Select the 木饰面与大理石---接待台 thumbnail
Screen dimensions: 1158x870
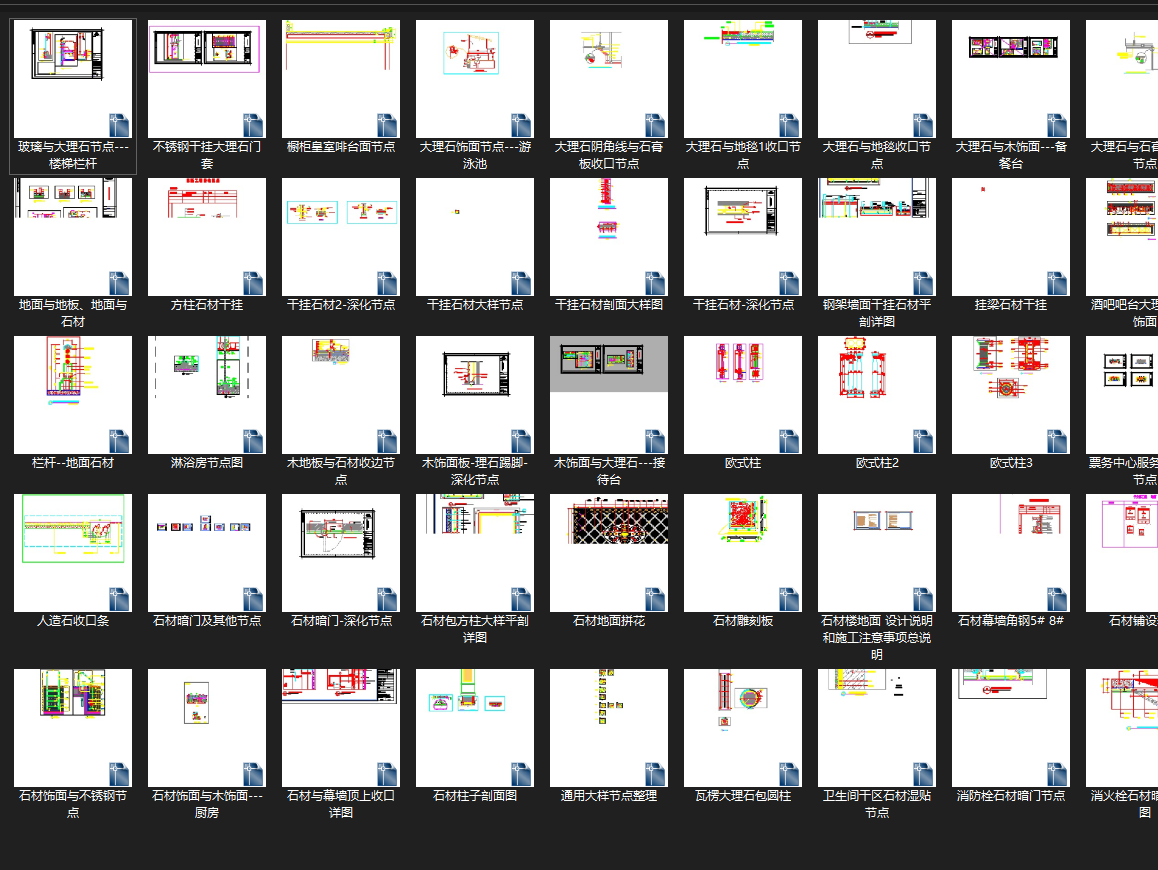point(609,395)
